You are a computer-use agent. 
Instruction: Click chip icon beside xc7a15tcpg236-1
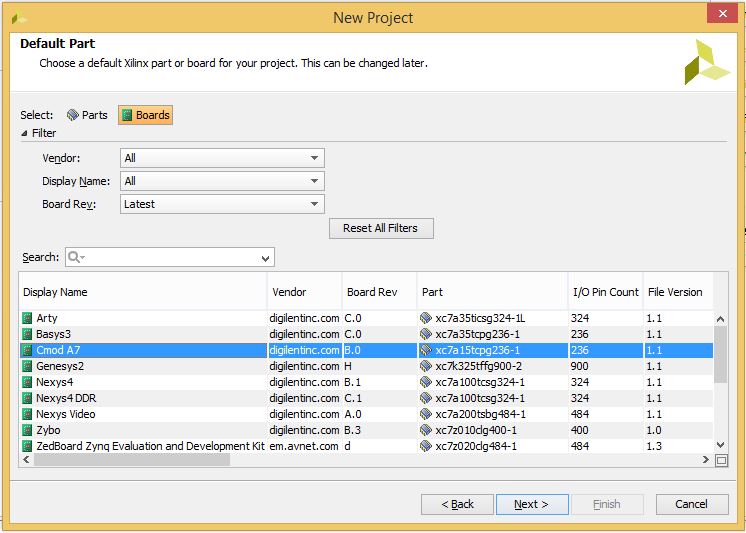(x=426, y=350)
